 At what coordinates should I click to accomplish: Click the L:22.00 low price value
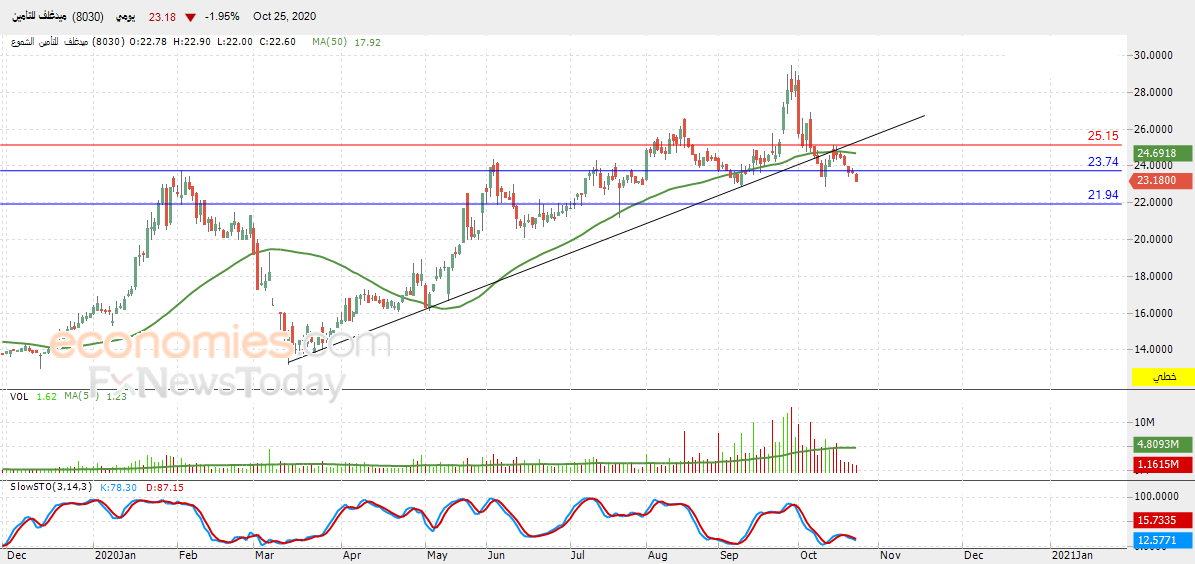point(233,43)
